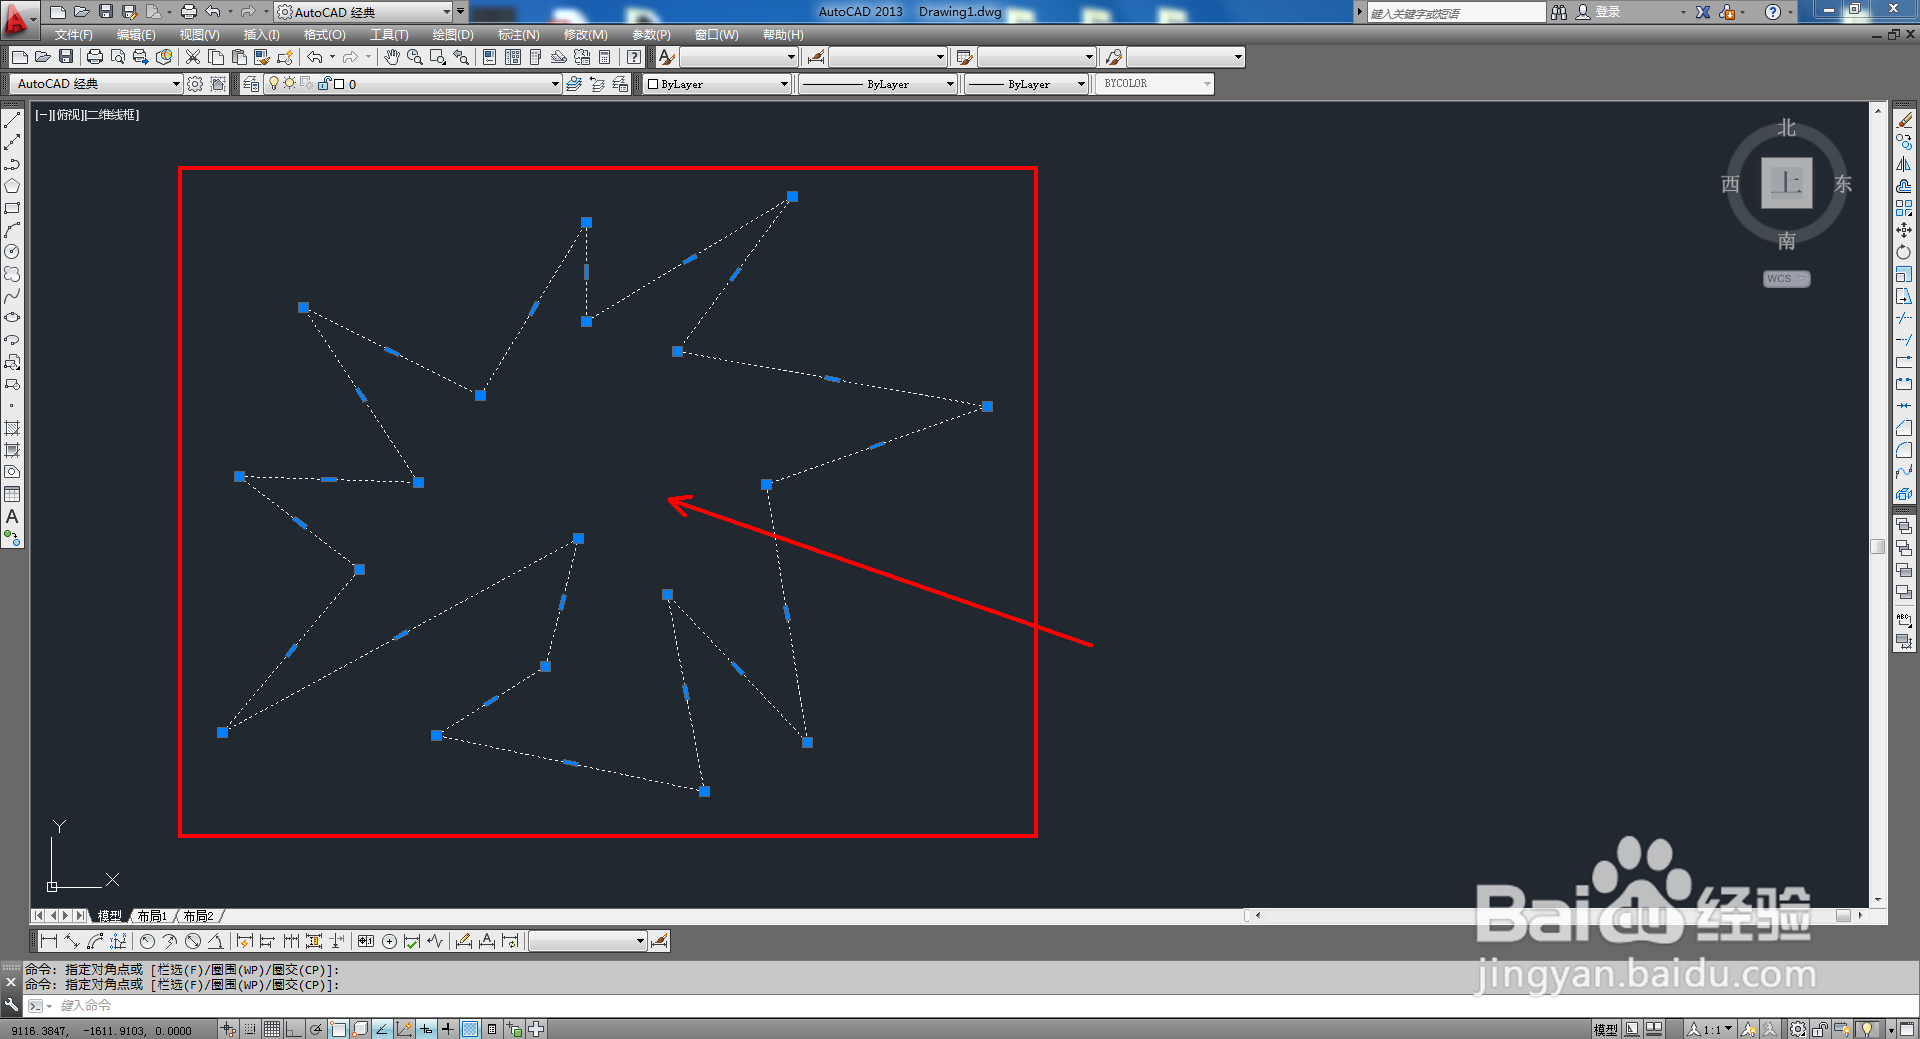Toggle Dynamic Input in status bar
This screenshot has width=1920, height=1039.
point(426,1029)
